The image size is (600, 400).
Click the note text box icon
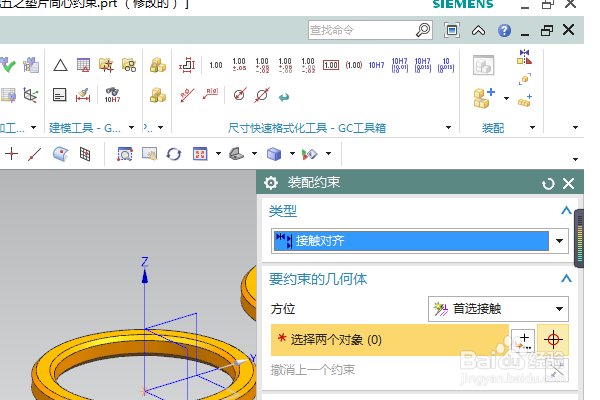(x=59, y=95)
